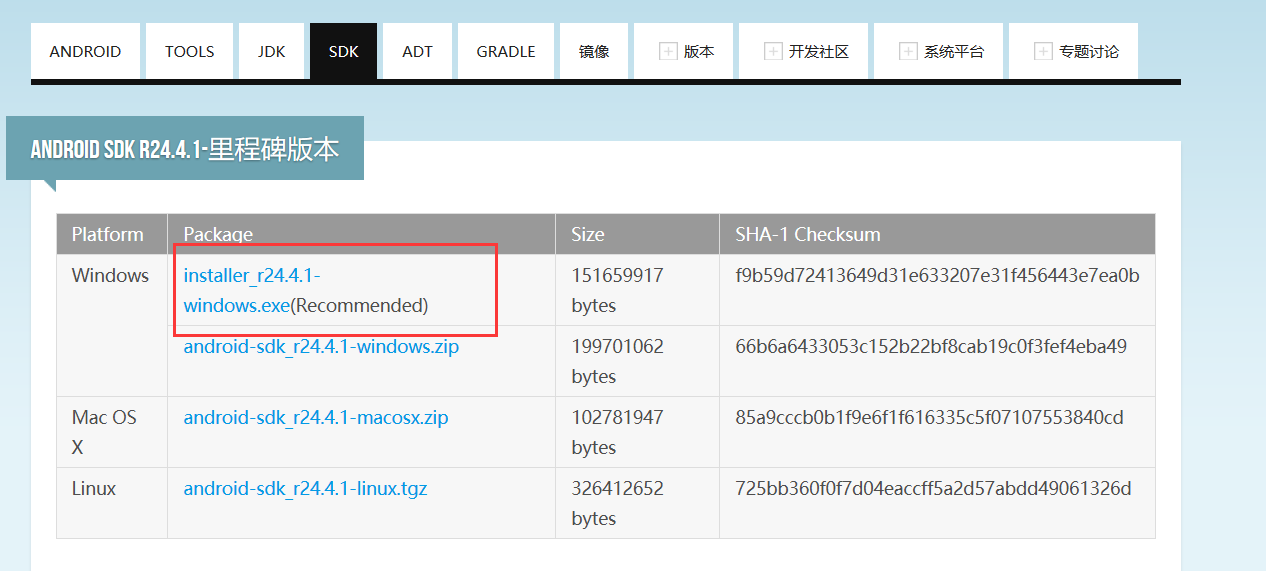Click checksum starting with 85a9cccb
Screen dimensions: 1266x571
929,417
